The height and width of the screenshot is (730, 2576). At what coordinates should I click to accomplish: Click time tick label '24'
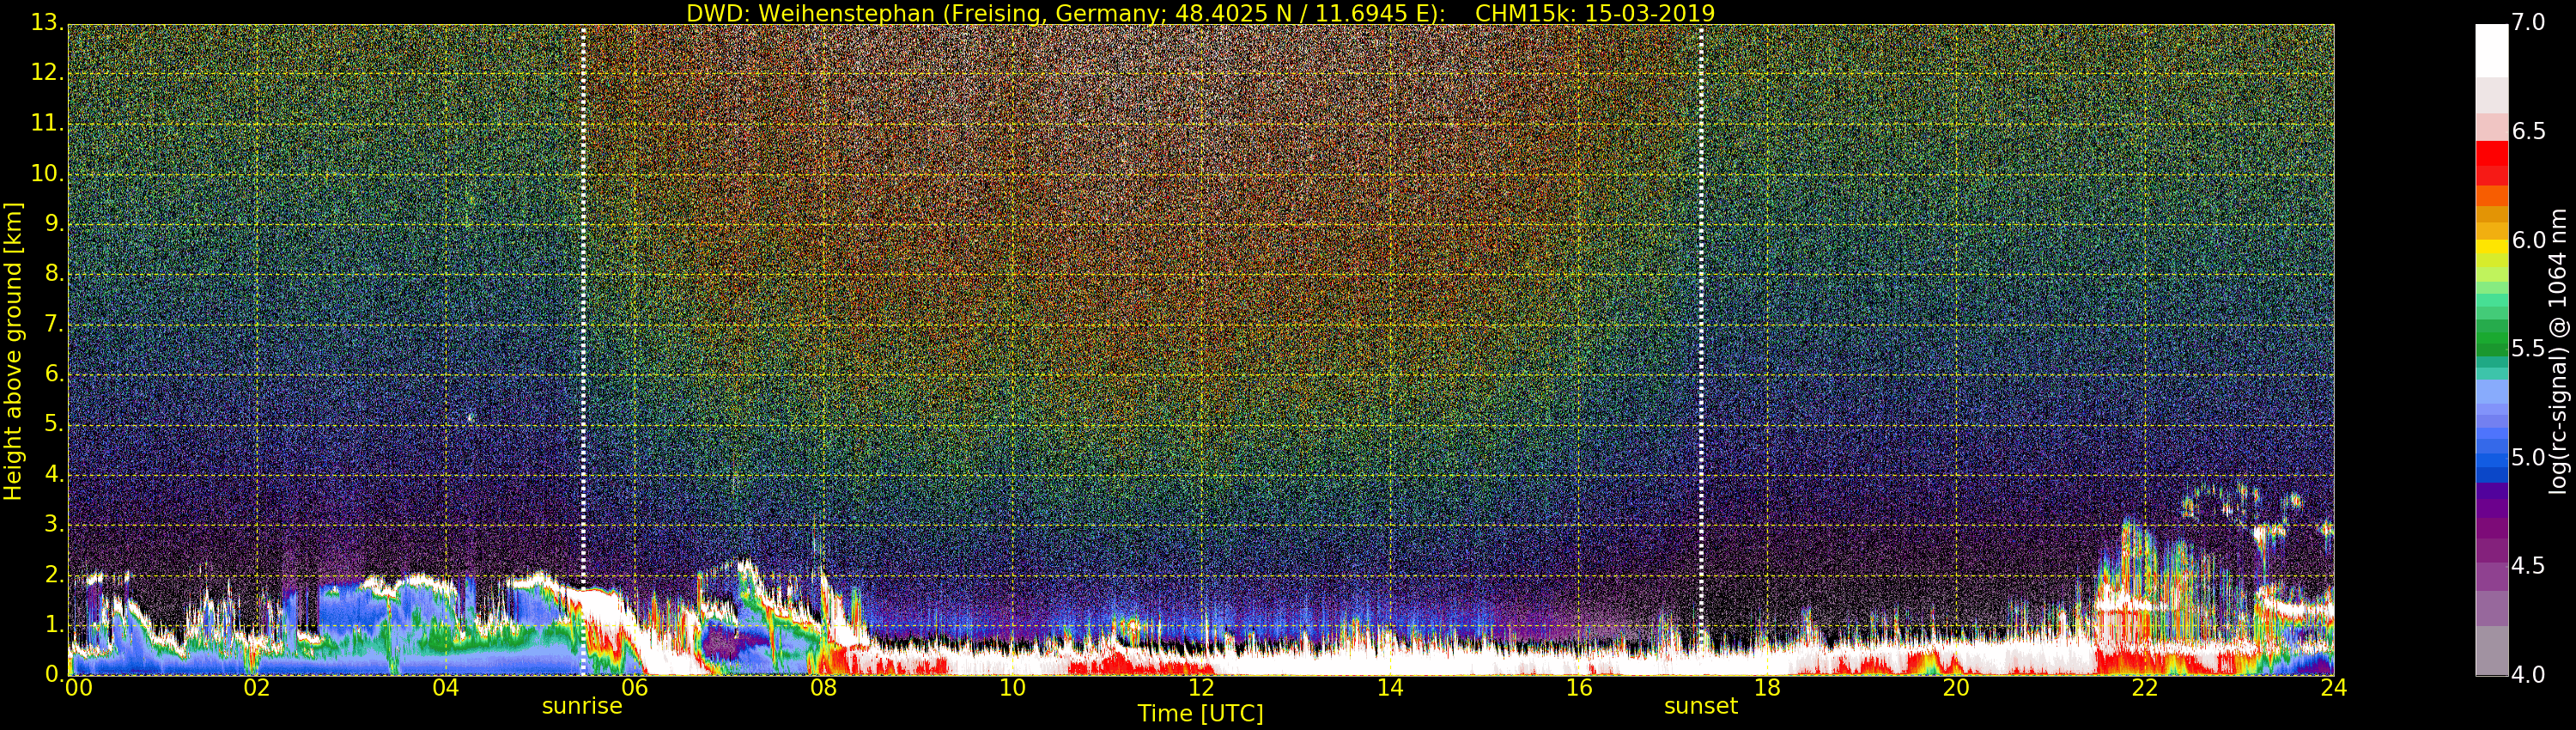click(2334, 688)
